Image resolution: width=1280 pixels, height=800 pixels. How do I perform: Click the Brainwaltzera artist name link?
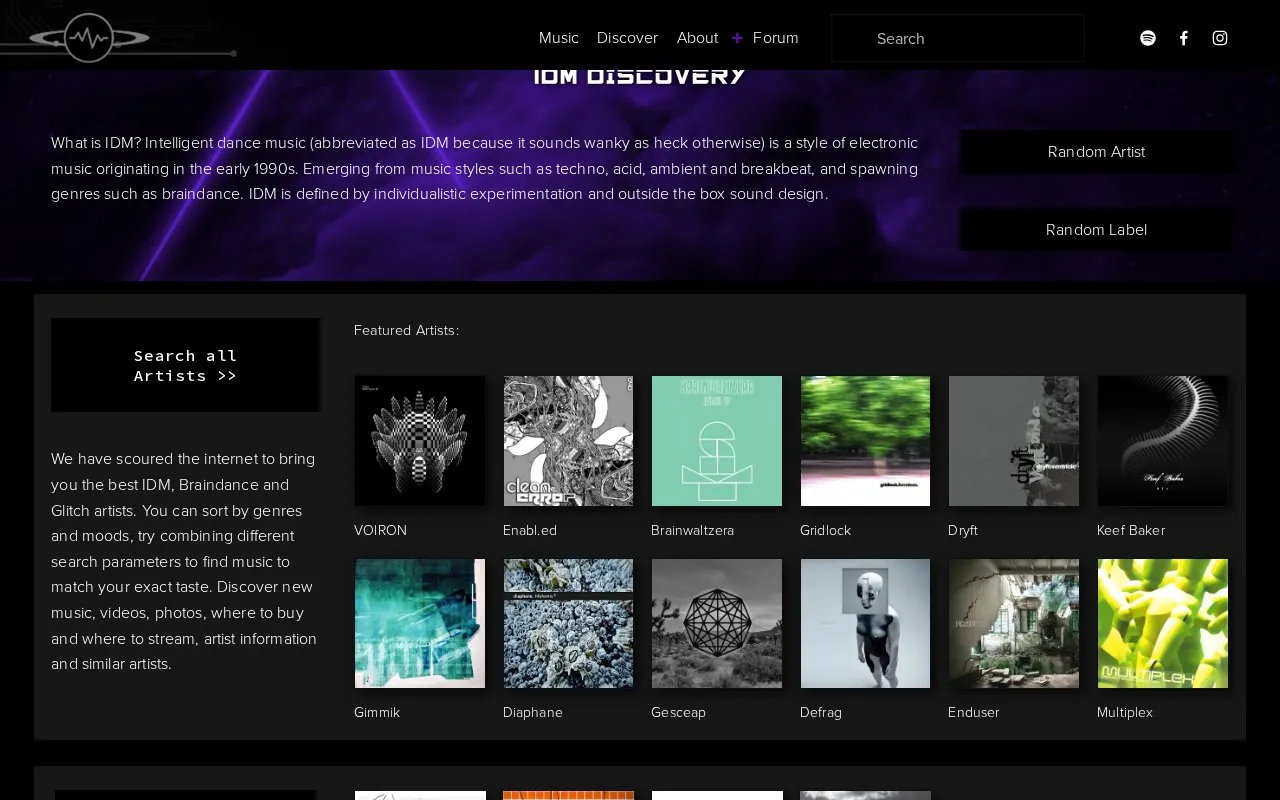coord(692,530)
